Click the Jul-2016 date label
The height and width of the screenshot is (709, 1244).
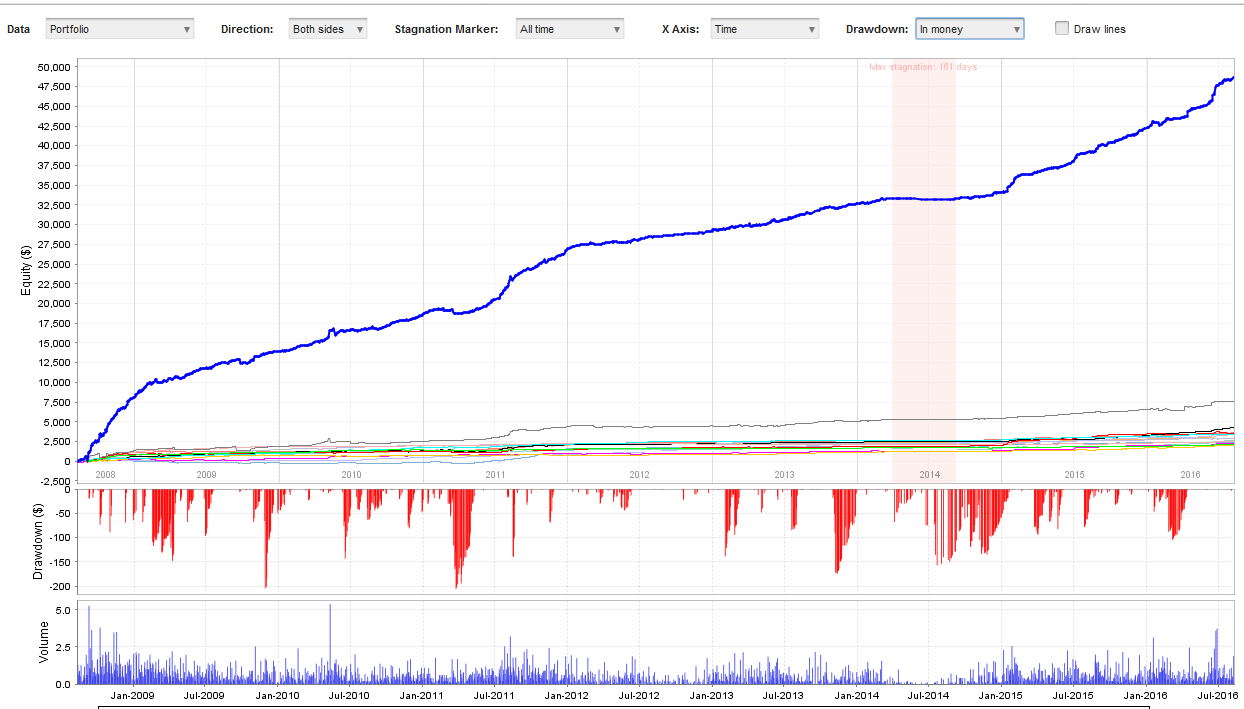(x=1218, y=695)
